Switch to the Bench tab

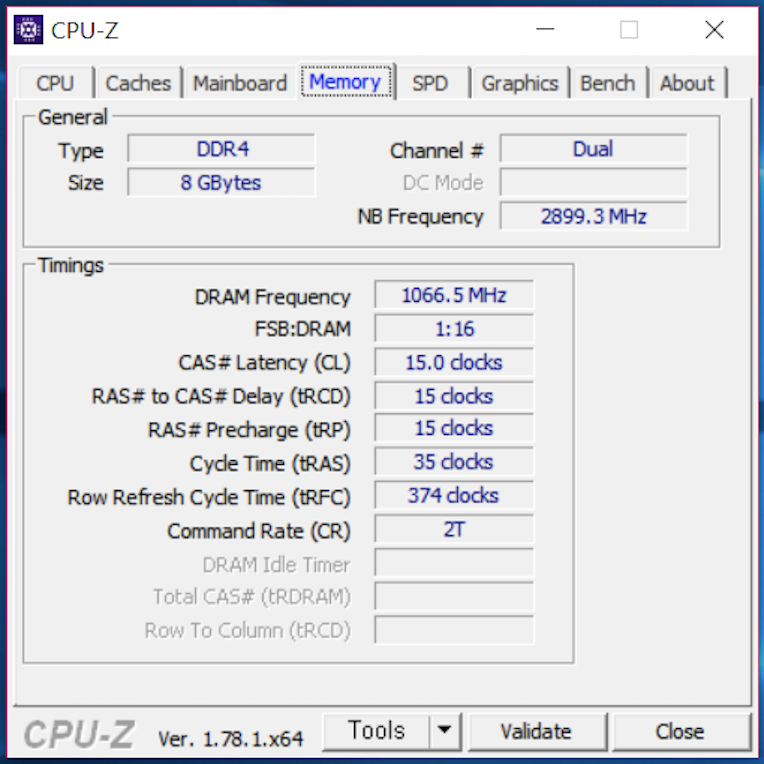point(608,83)
